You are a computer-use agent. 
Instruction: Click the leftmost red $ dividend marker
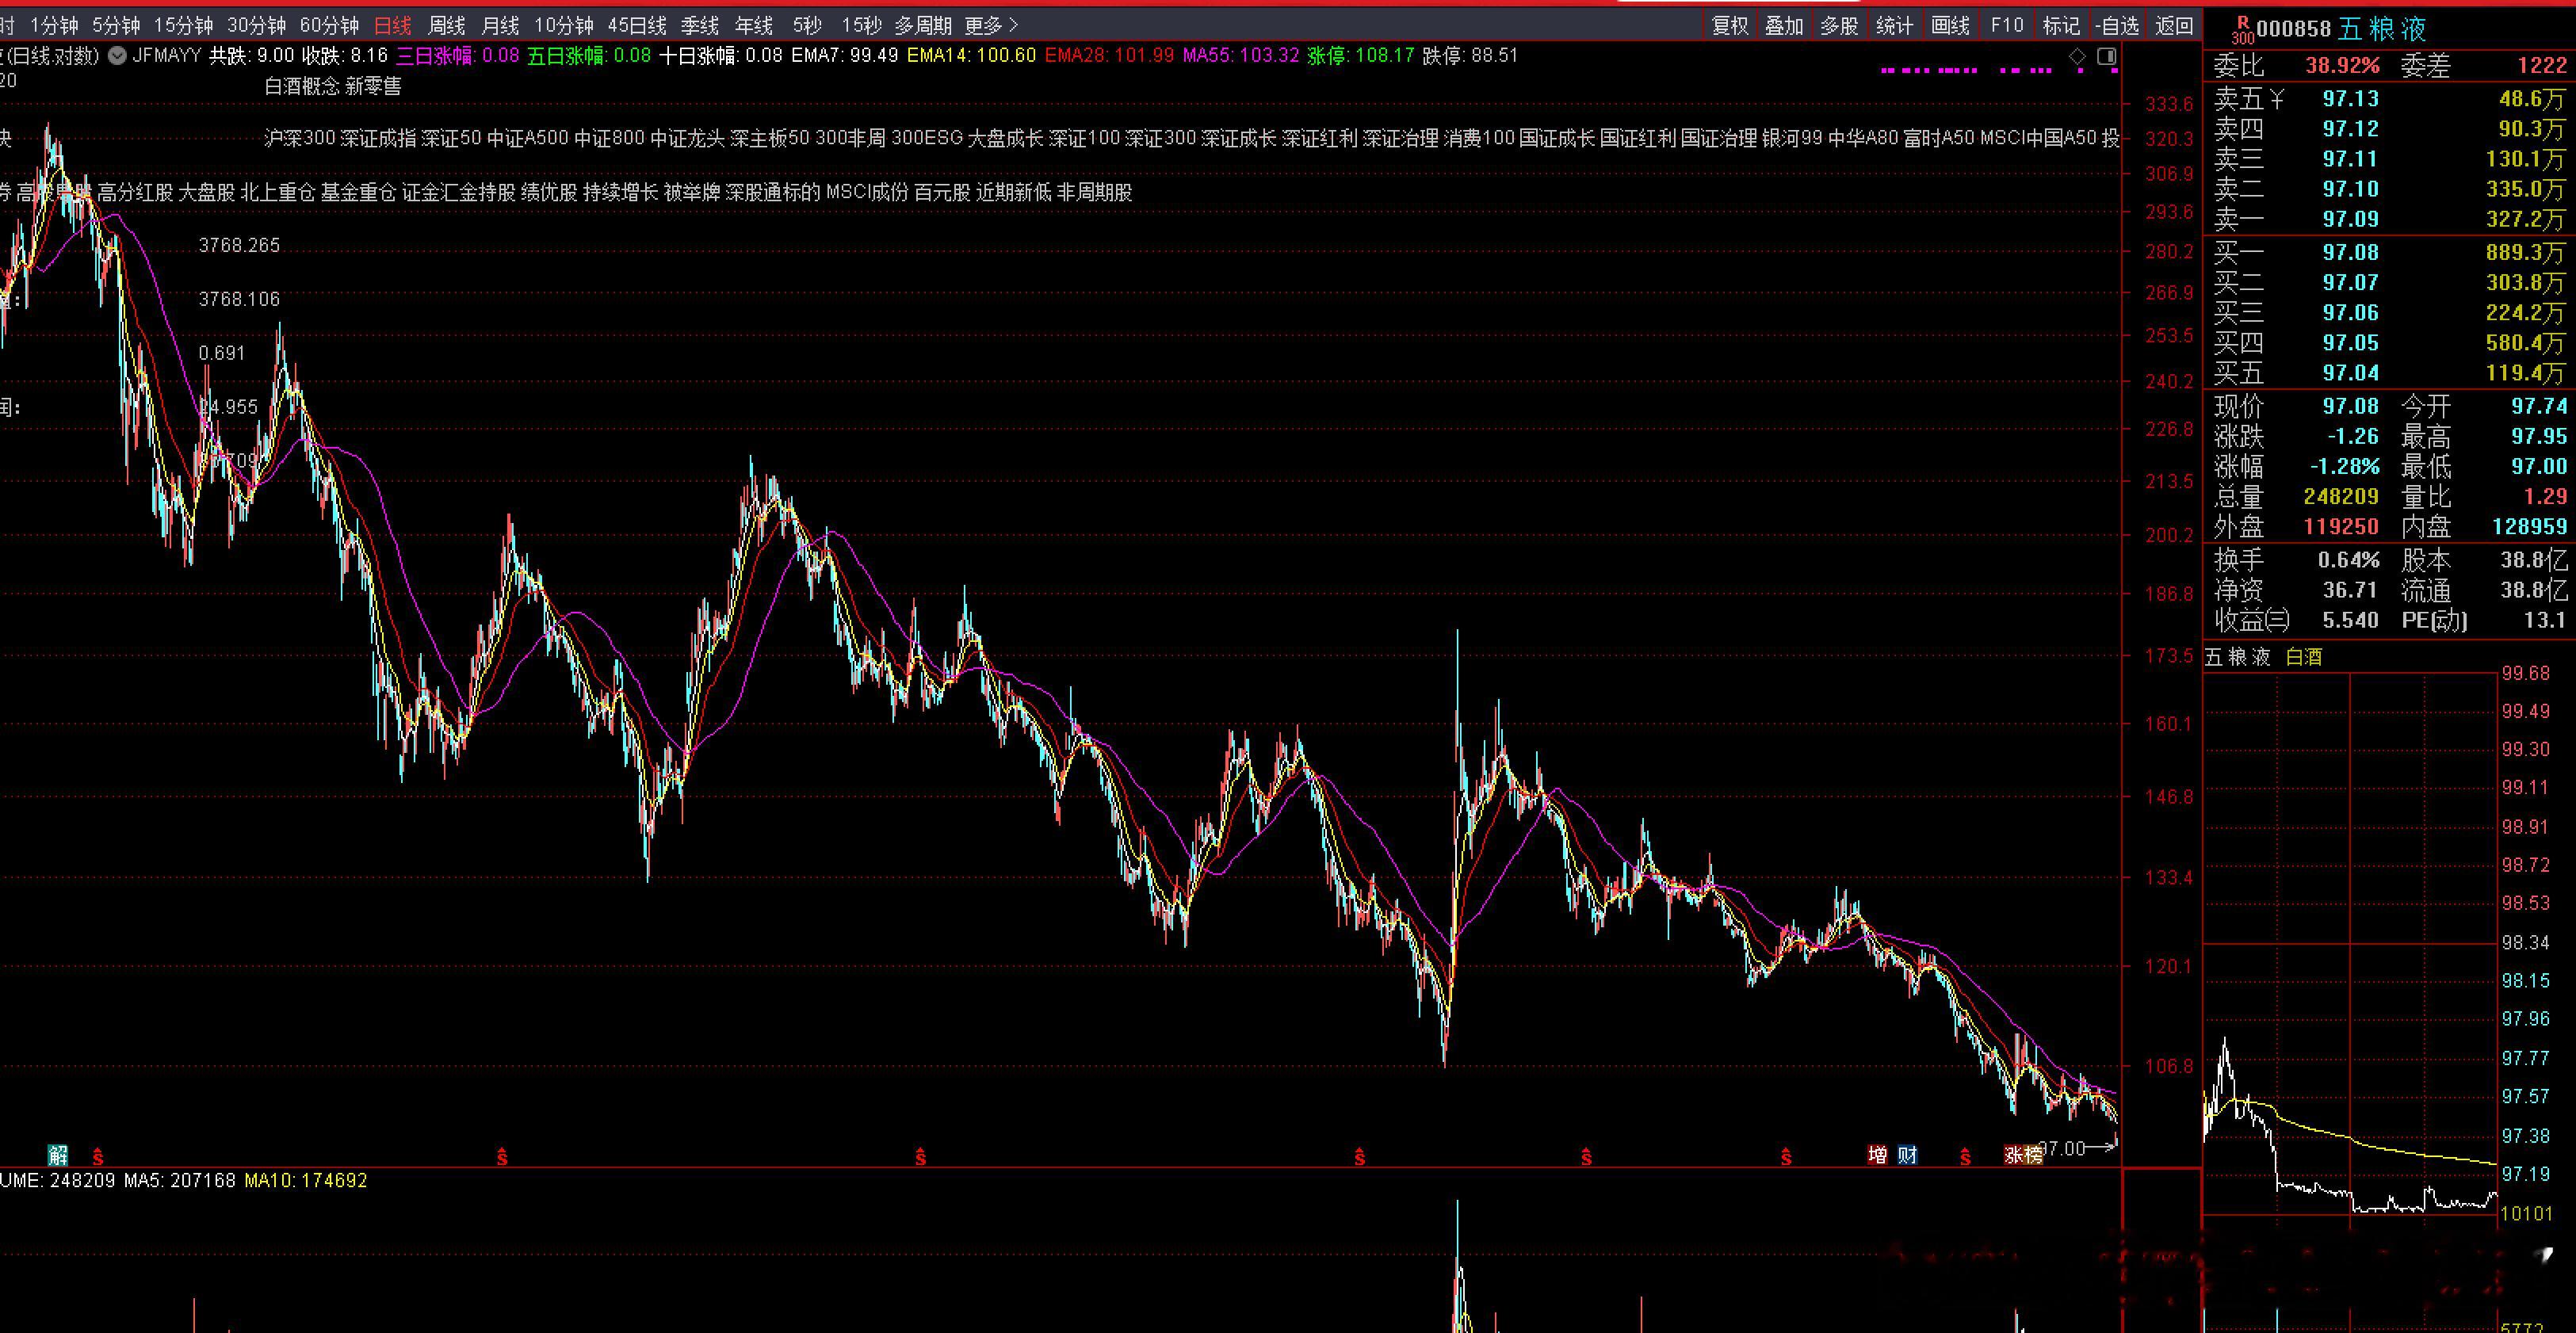98,1157
